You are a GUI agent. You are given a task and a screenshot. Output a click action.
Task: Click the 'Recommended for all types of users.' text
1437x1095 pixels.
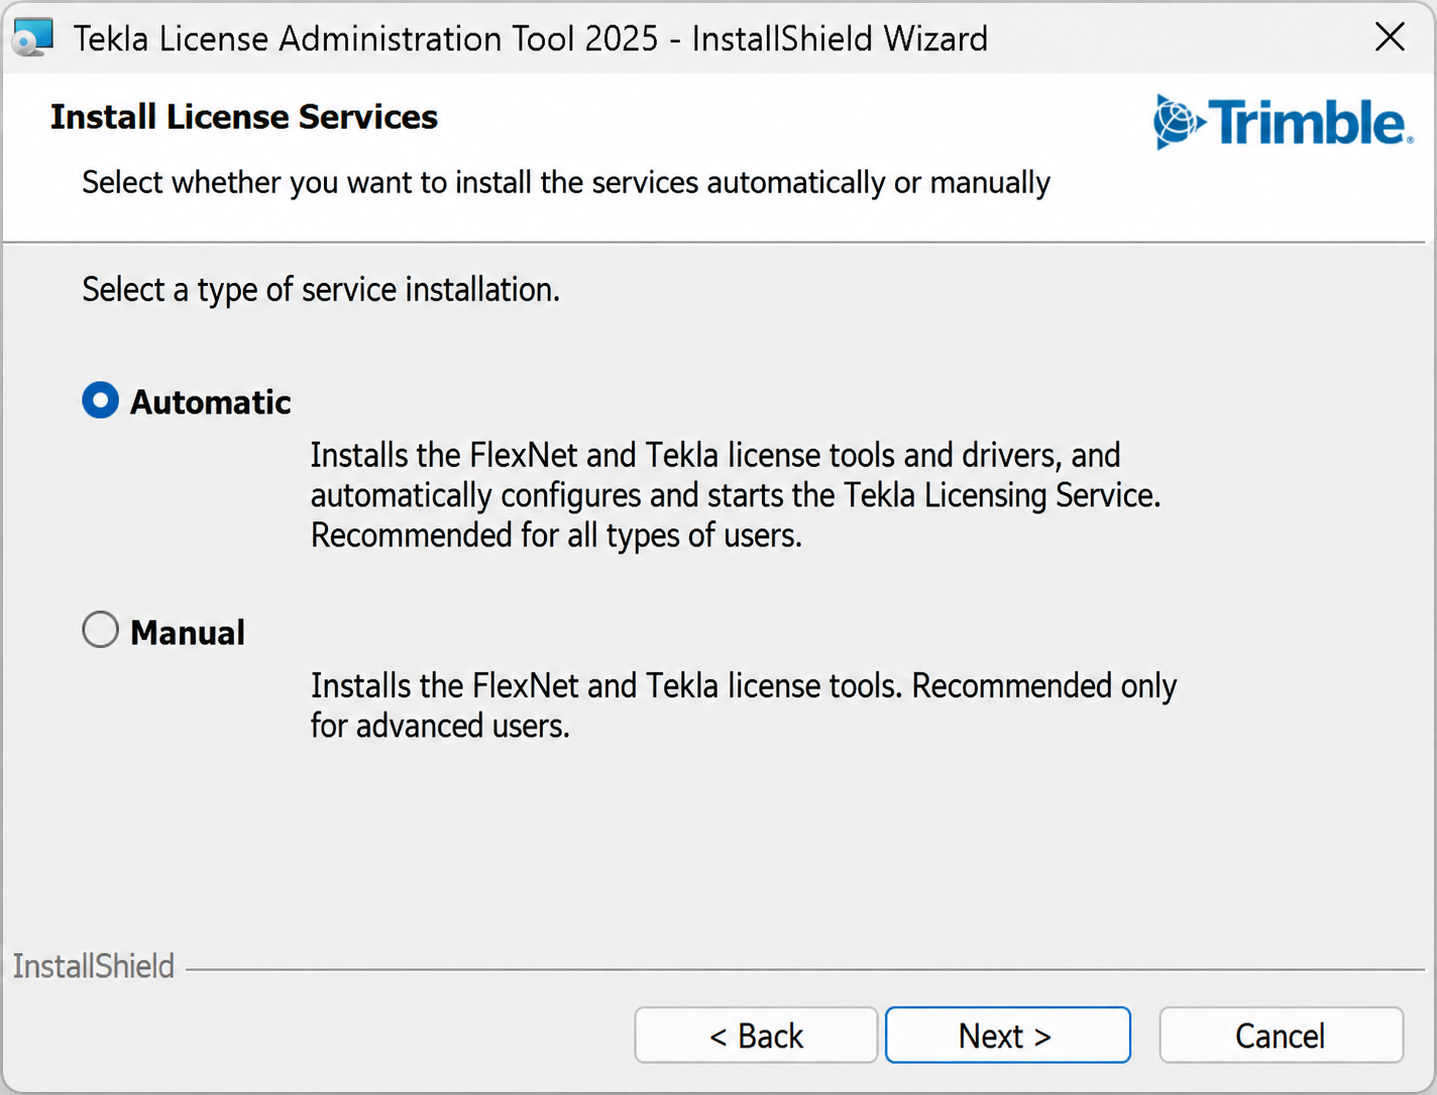coord(556,536)
